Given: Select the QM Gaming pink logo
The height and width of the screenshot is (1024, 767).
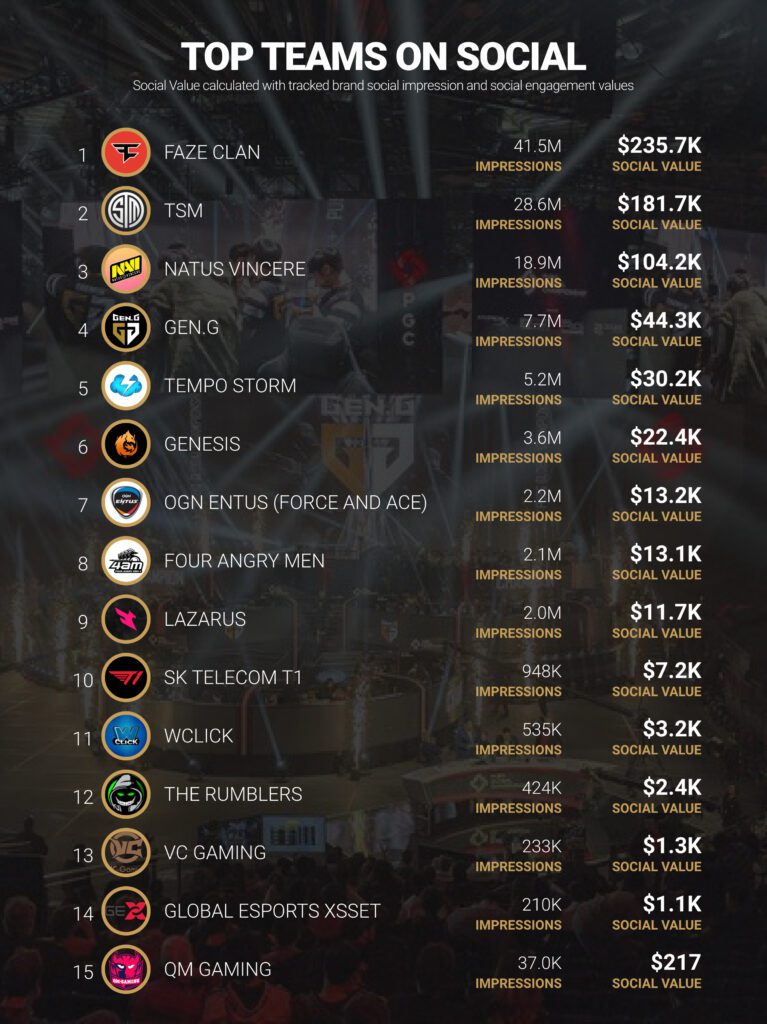Looking at the screenshot, I should click(x=126, y=969).
